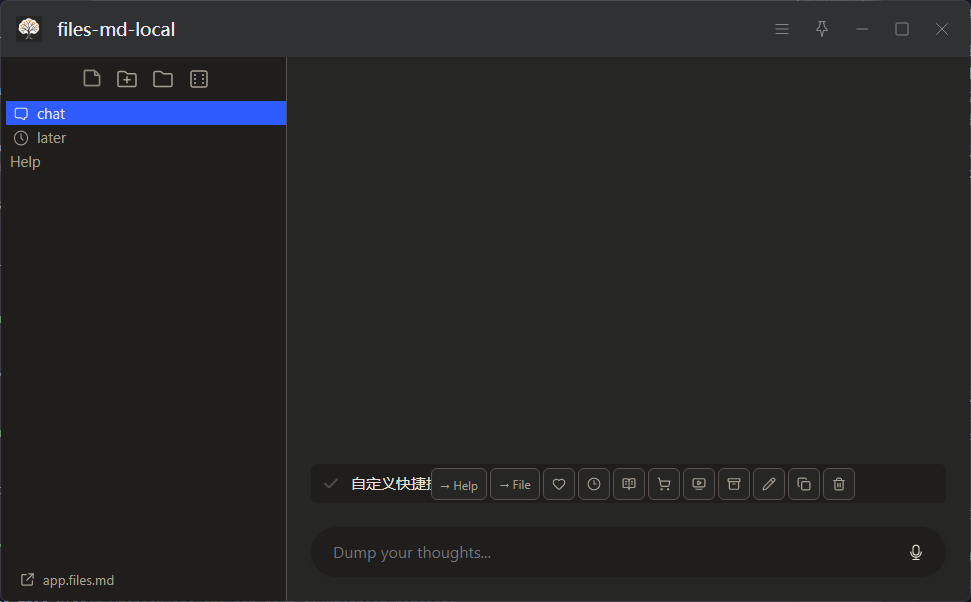The height and width of the screenshot is (602, 971).
Task: Click the open book icon on the message
Action: click(629, 484)
